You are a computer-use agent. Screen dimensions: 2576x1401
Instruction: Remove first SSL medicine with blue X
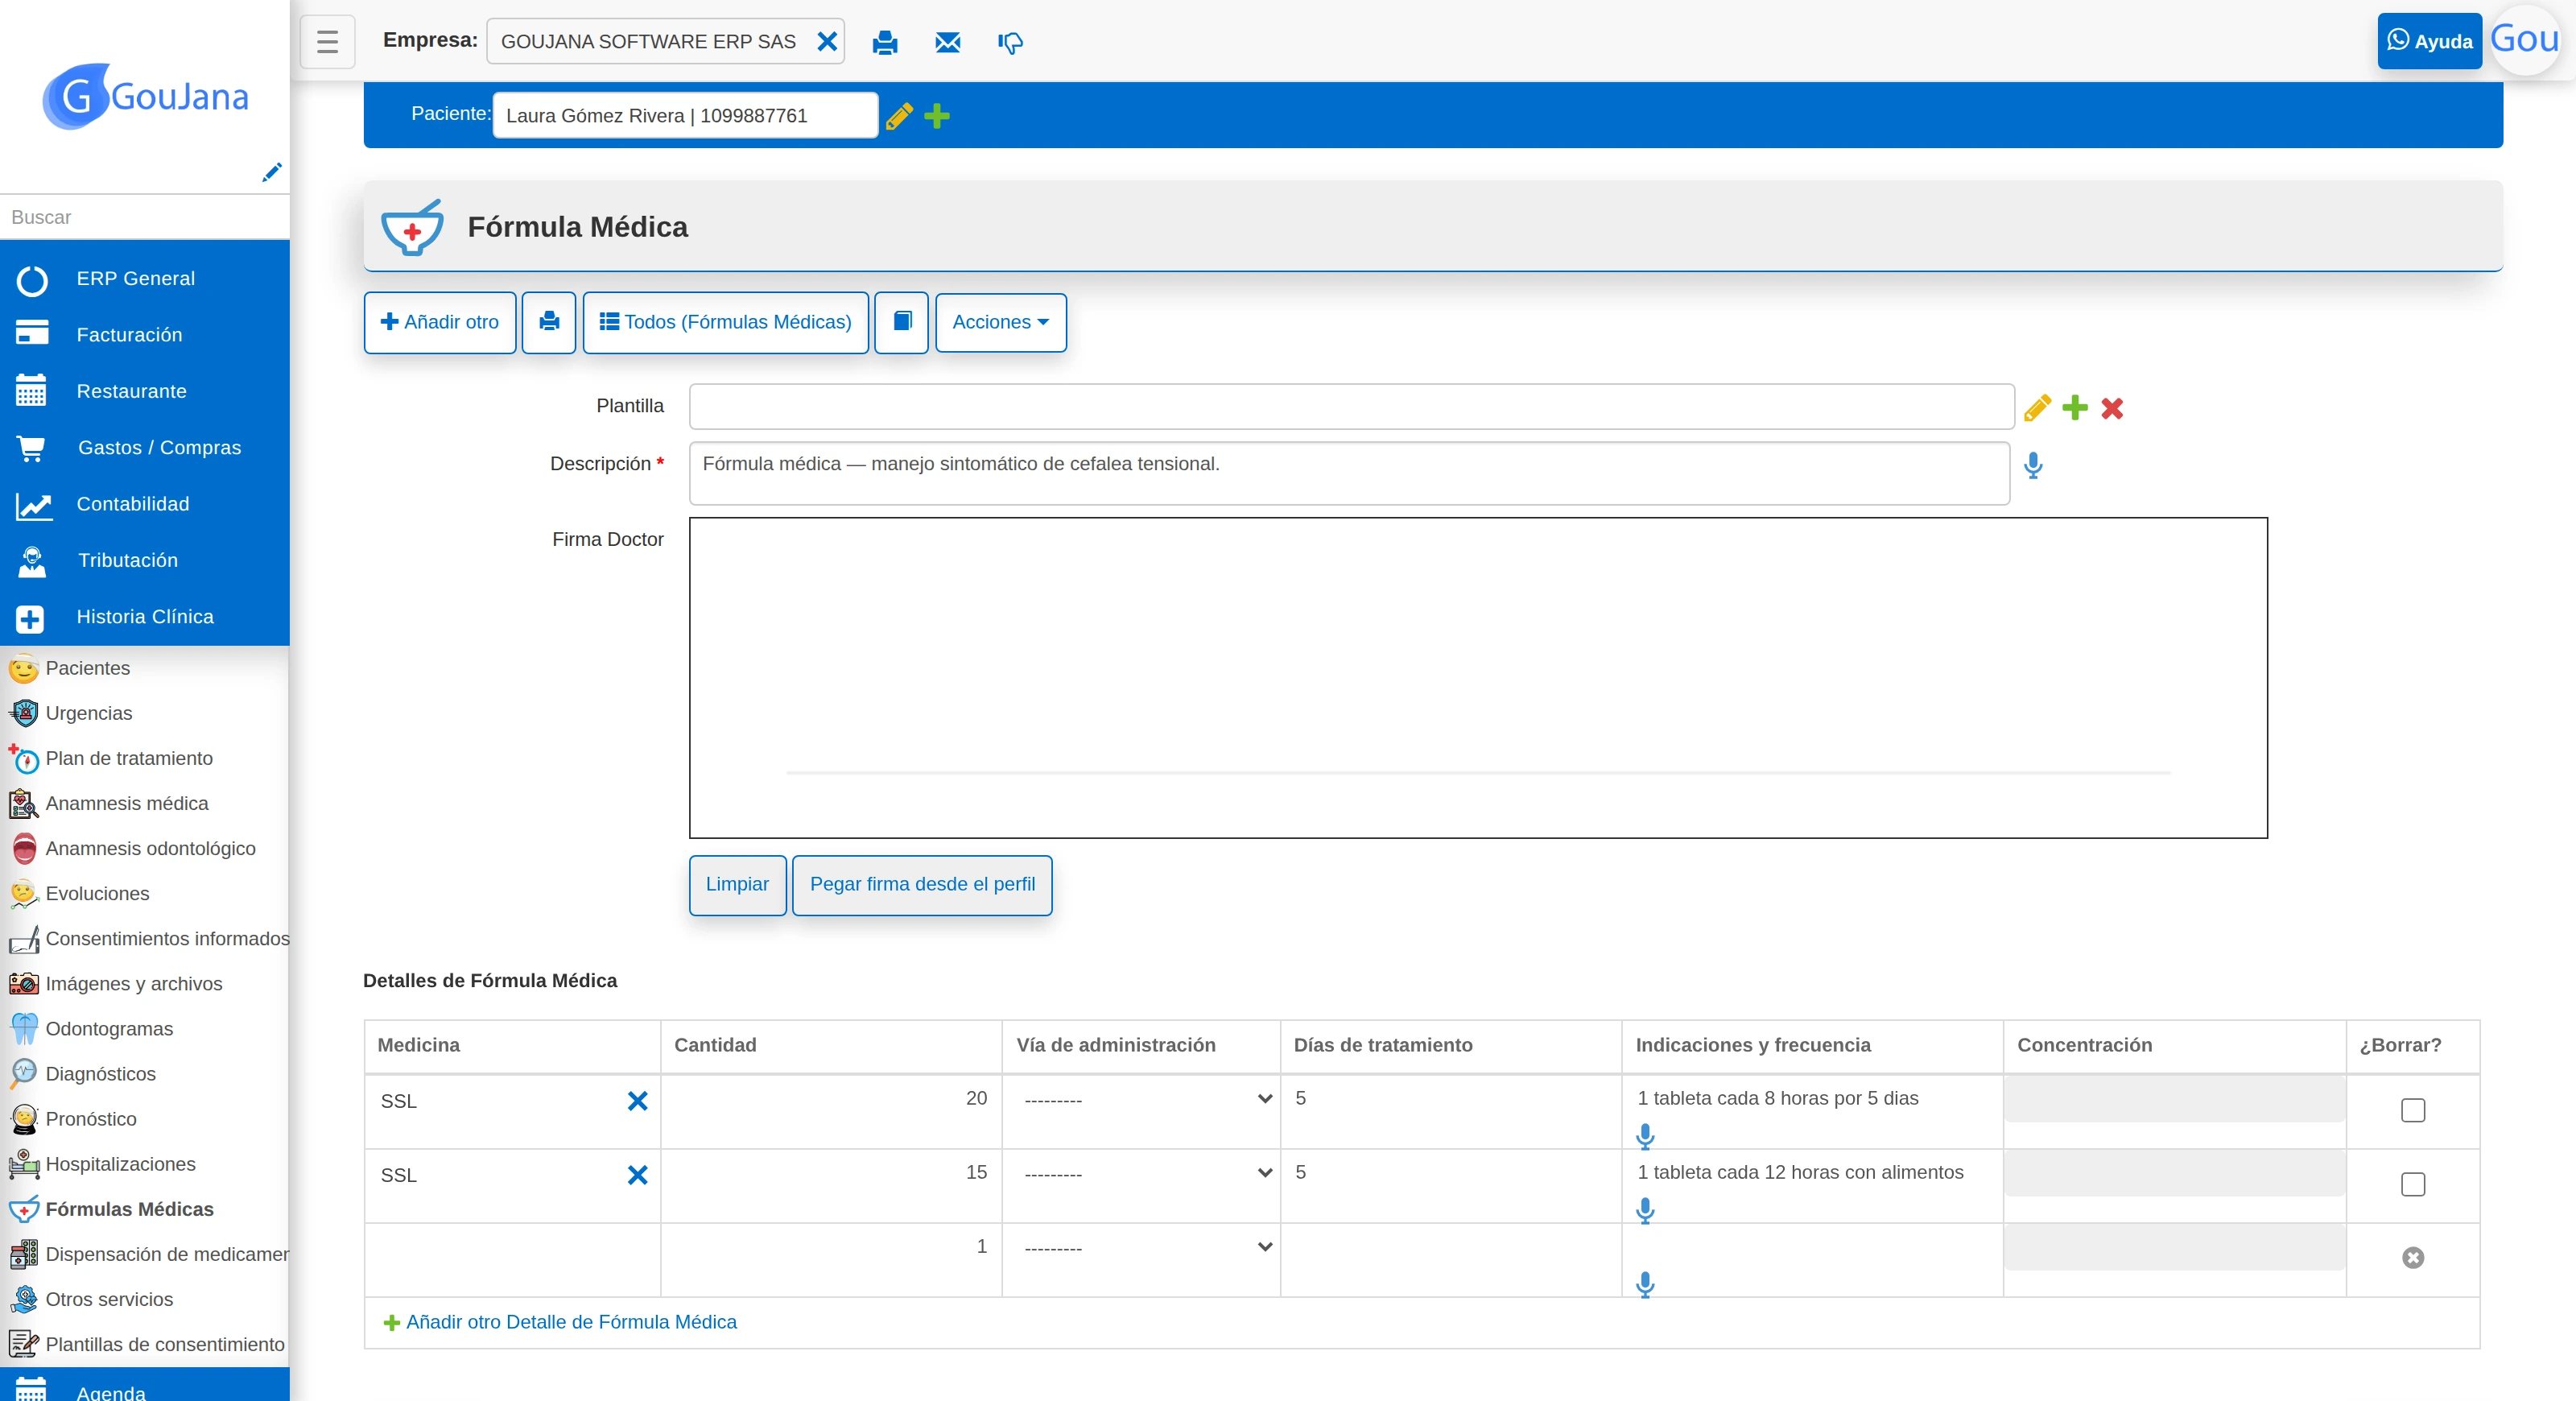[637, 1101]
